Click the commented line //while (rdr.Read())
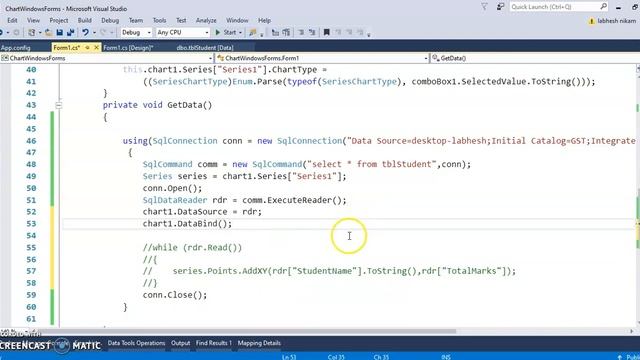 click(192, 248)
